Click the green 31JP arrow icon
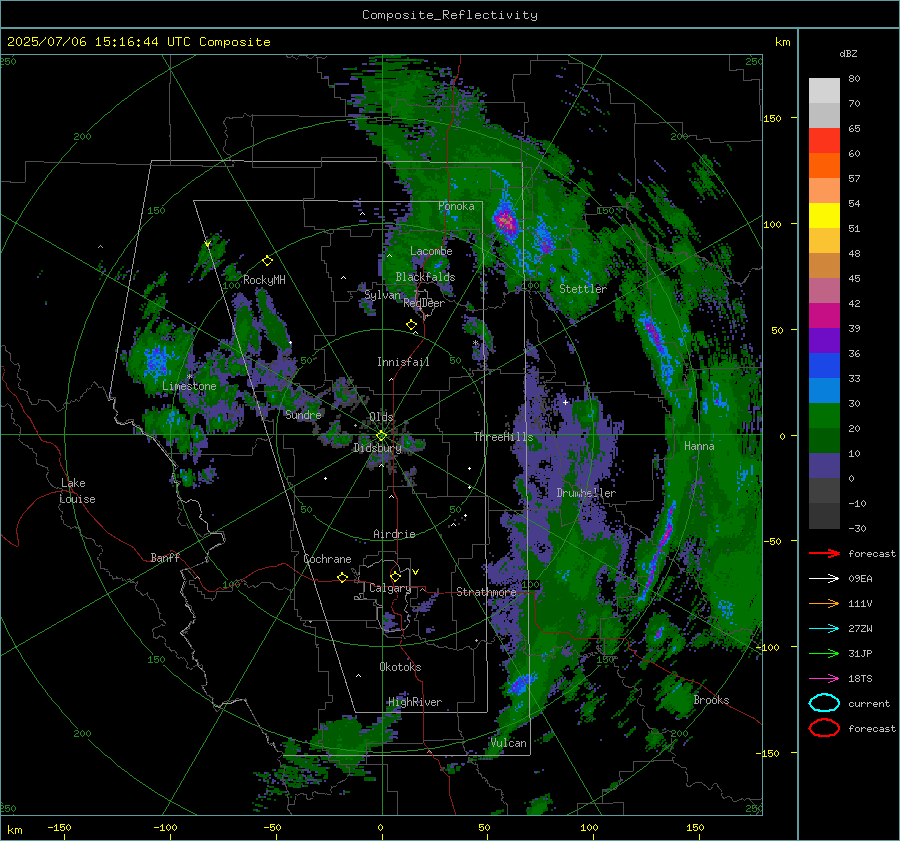This screenshot has width=900, height=841. 824,653
